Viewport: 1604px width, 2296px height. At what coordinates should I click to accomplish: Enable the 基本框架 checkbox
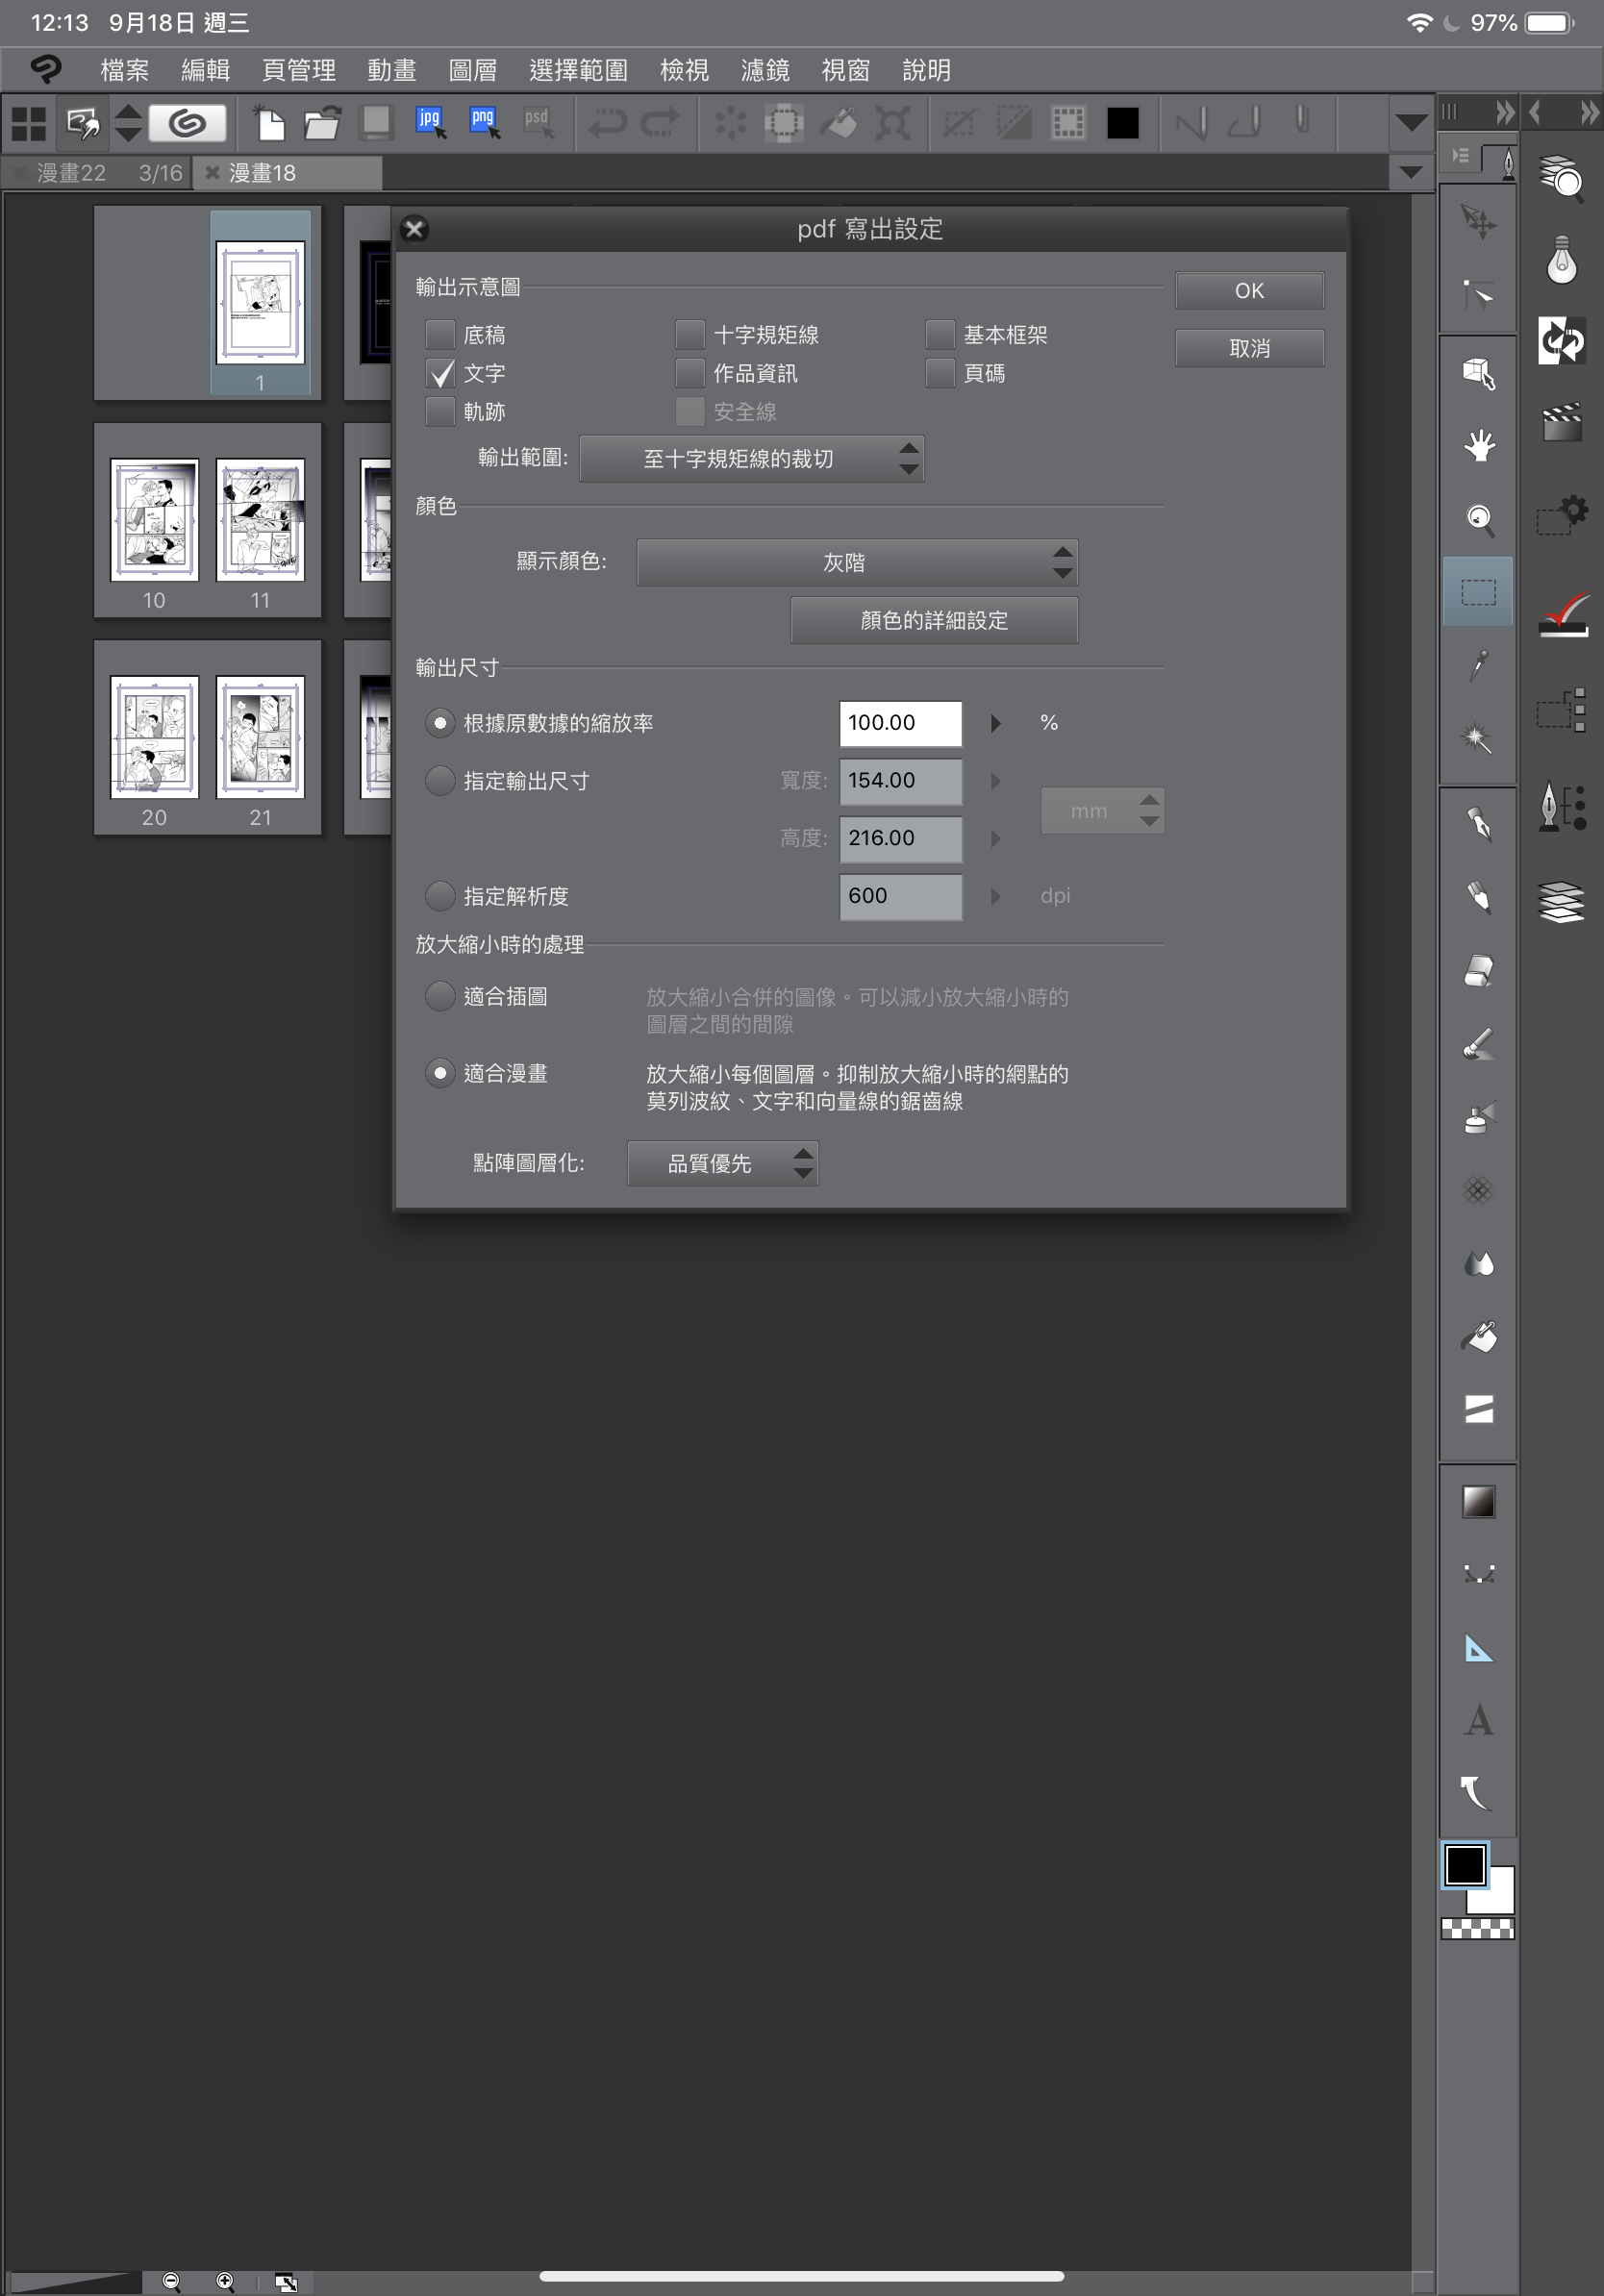pyautogui.click(x=940, y=335)
